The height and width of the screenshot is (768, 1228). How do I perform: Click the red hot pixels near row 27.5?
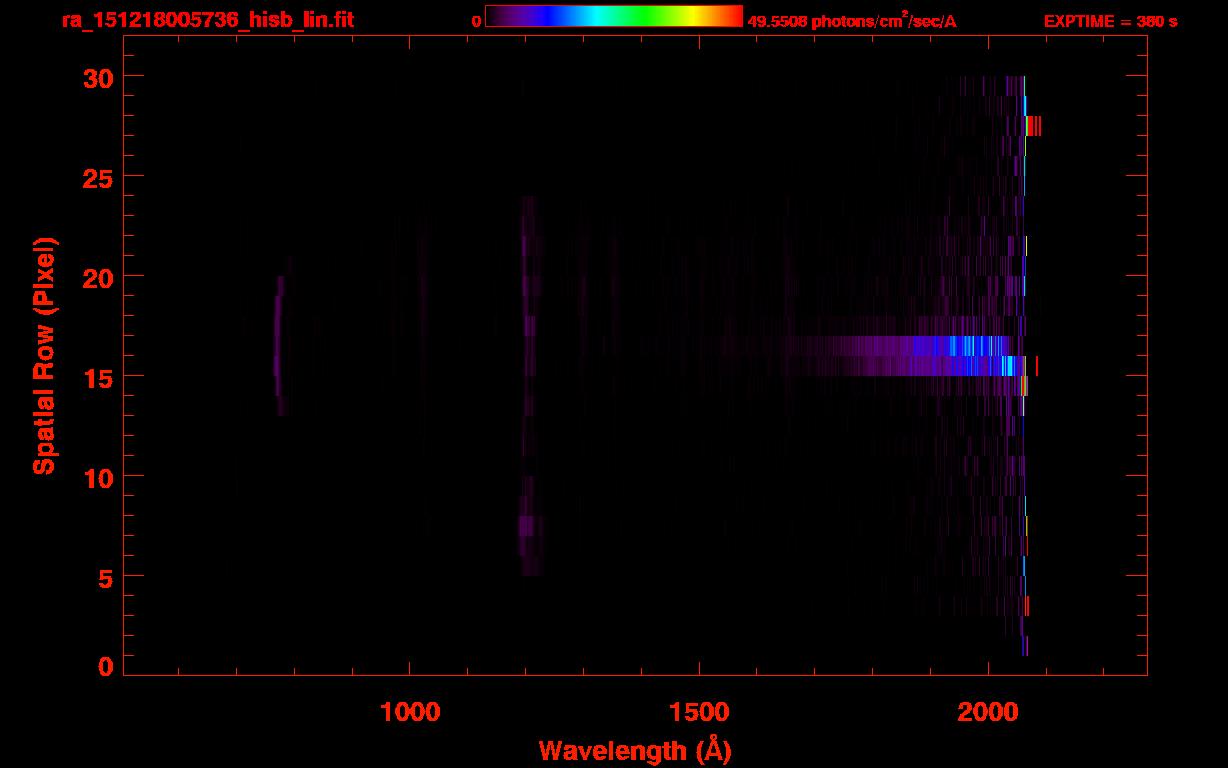click(1034, 126)
